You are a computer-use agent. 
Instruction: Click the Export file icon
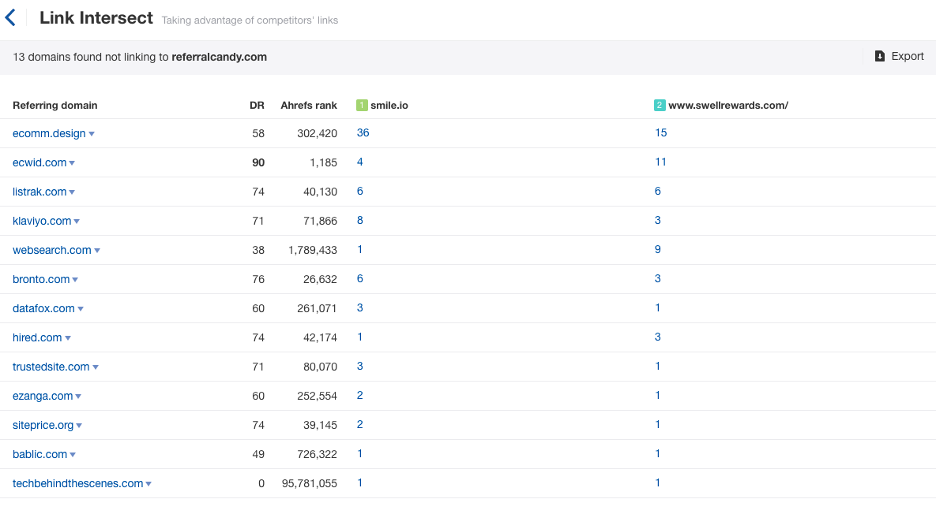(879, 56)
